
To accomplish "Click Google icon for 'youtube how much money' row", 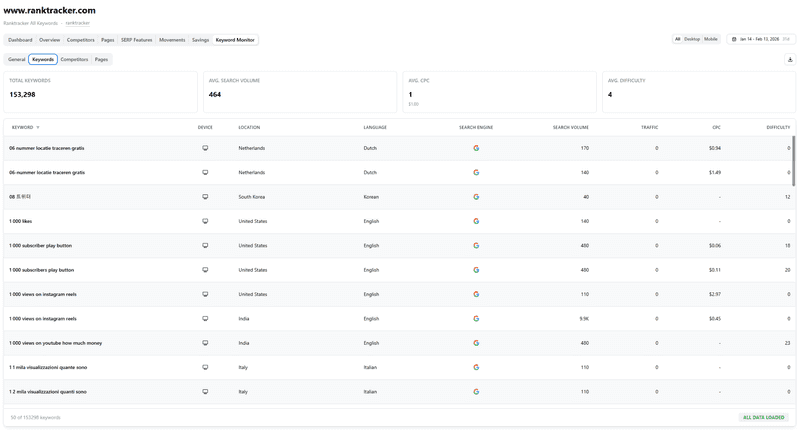I will point(476,343).
